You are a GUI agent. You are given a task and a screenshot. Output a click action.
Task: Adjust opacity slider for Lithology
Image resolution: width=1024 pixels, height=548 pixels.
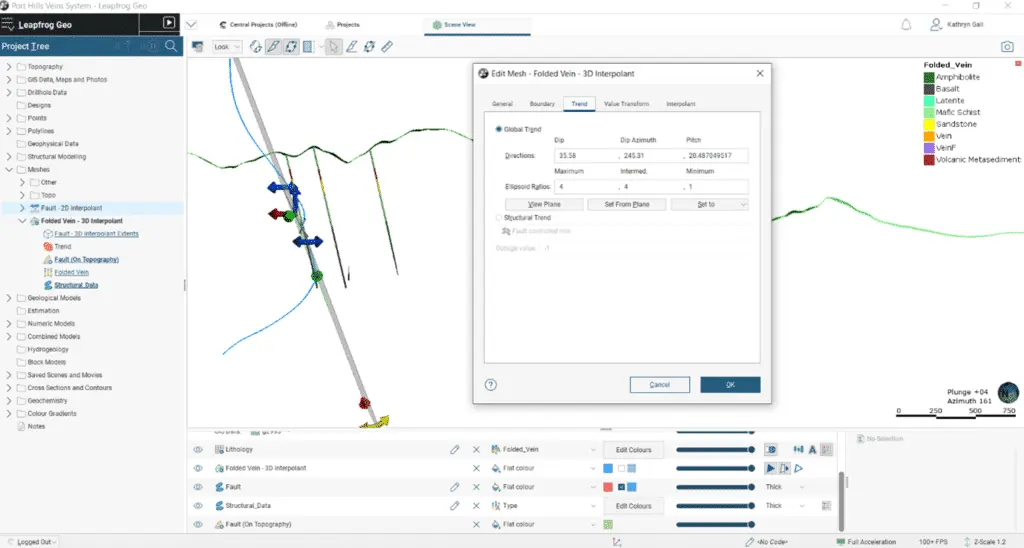coord(715,449)
